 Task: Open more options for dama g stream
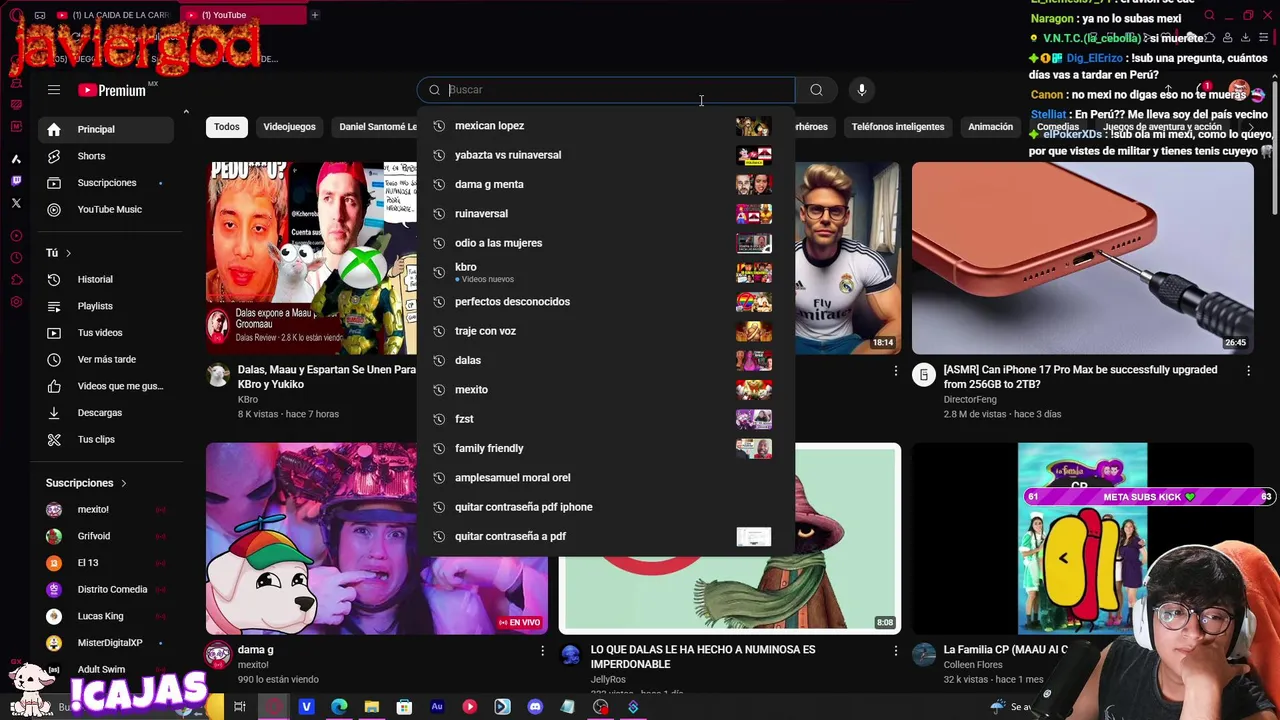coord(543,651)
